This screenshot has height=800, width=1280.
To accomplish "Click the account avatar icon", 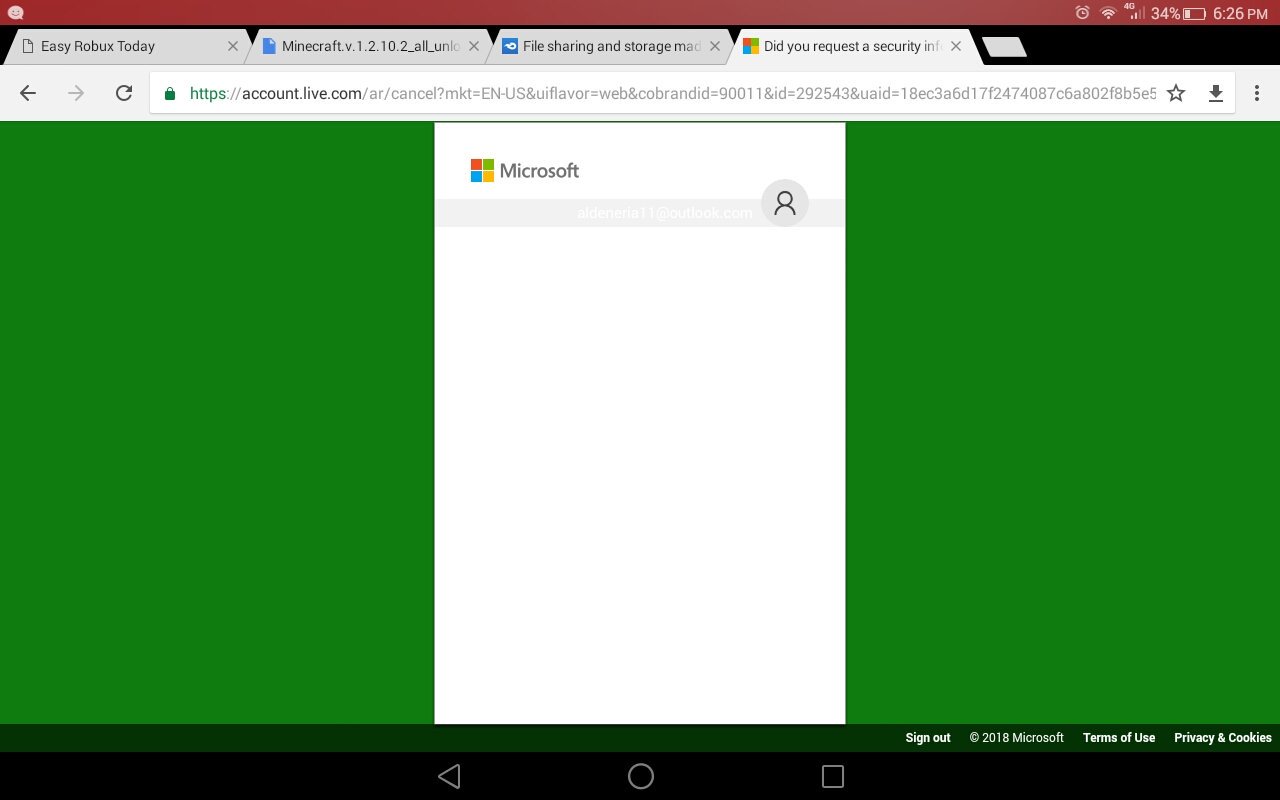I will [x=785, y=203].
